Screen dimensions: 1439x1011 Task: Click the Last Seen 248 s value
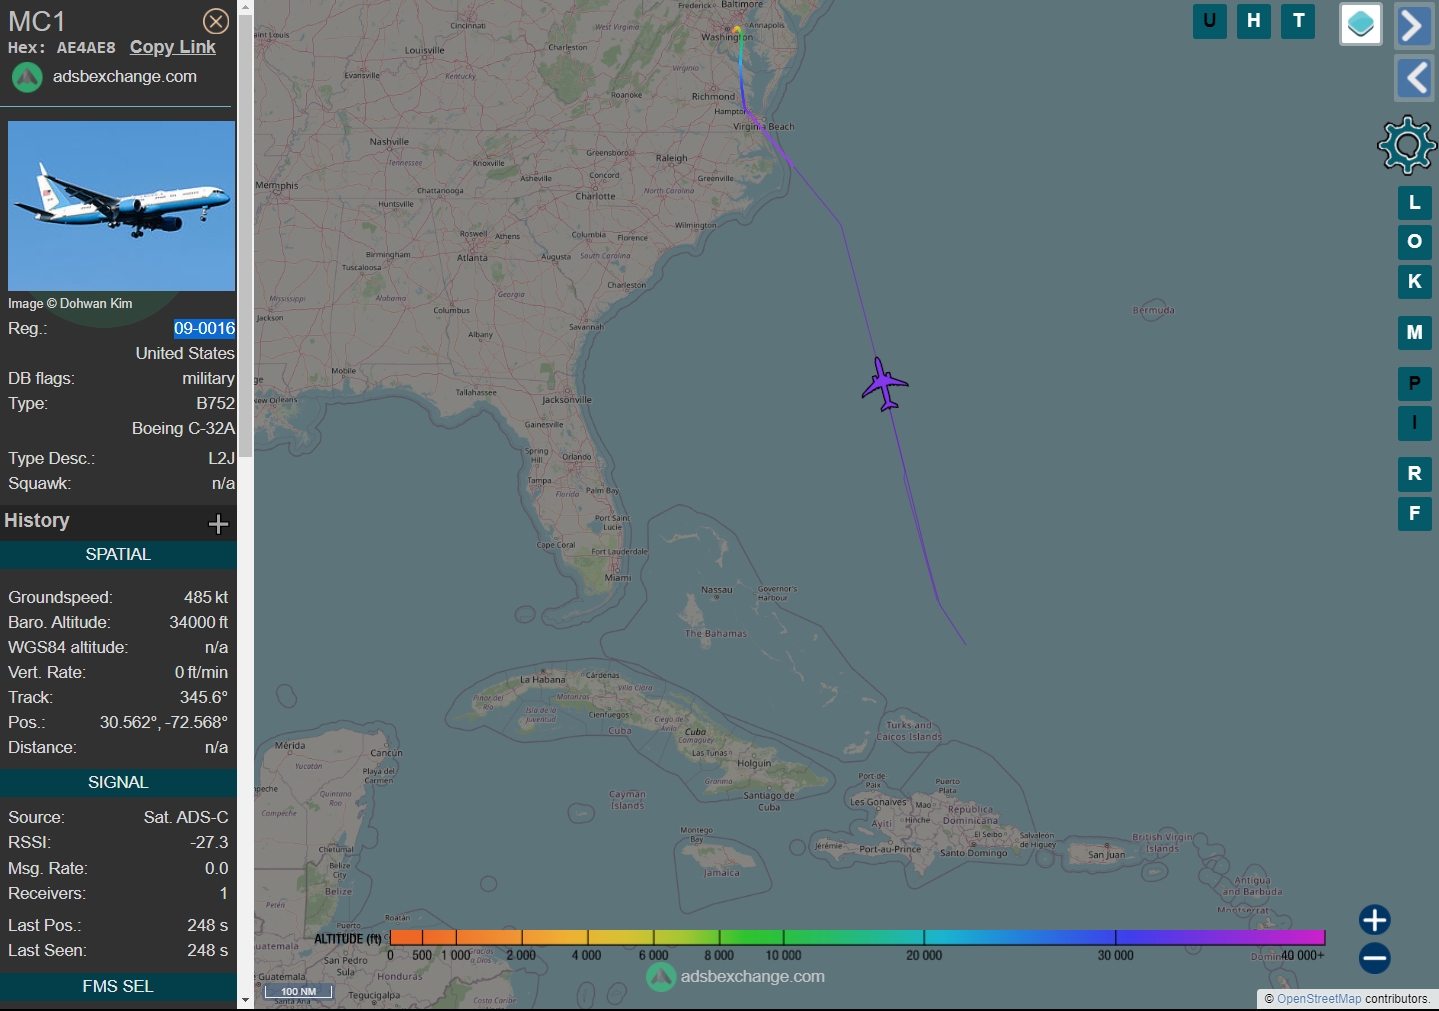point(208,950)
